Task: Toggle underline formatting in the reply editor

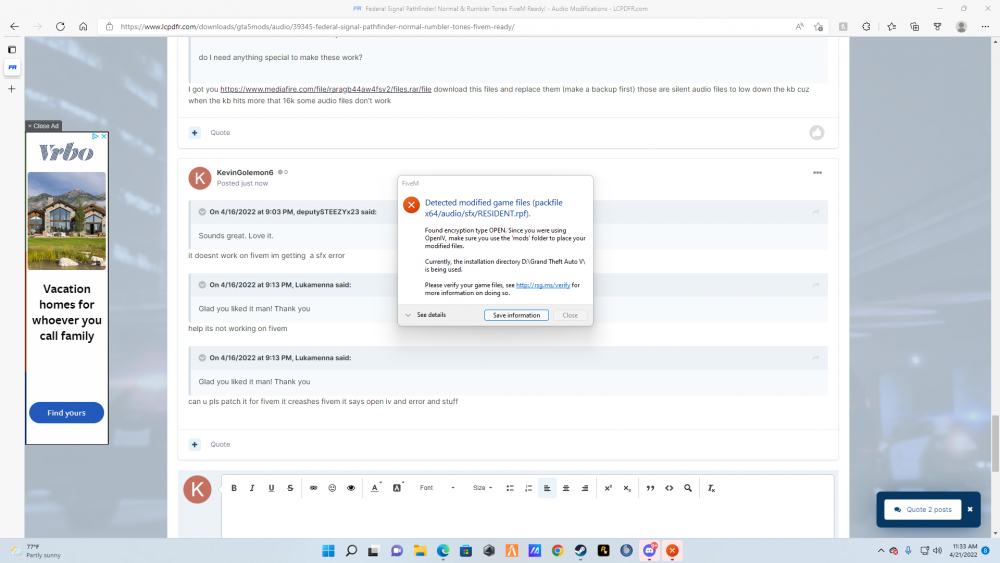Action: 271,488
